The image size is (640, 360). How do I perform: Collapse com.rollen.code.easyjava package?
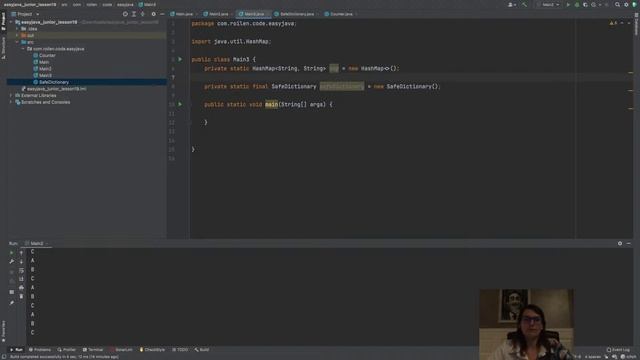pyautogui.click(x=23, y=49)
